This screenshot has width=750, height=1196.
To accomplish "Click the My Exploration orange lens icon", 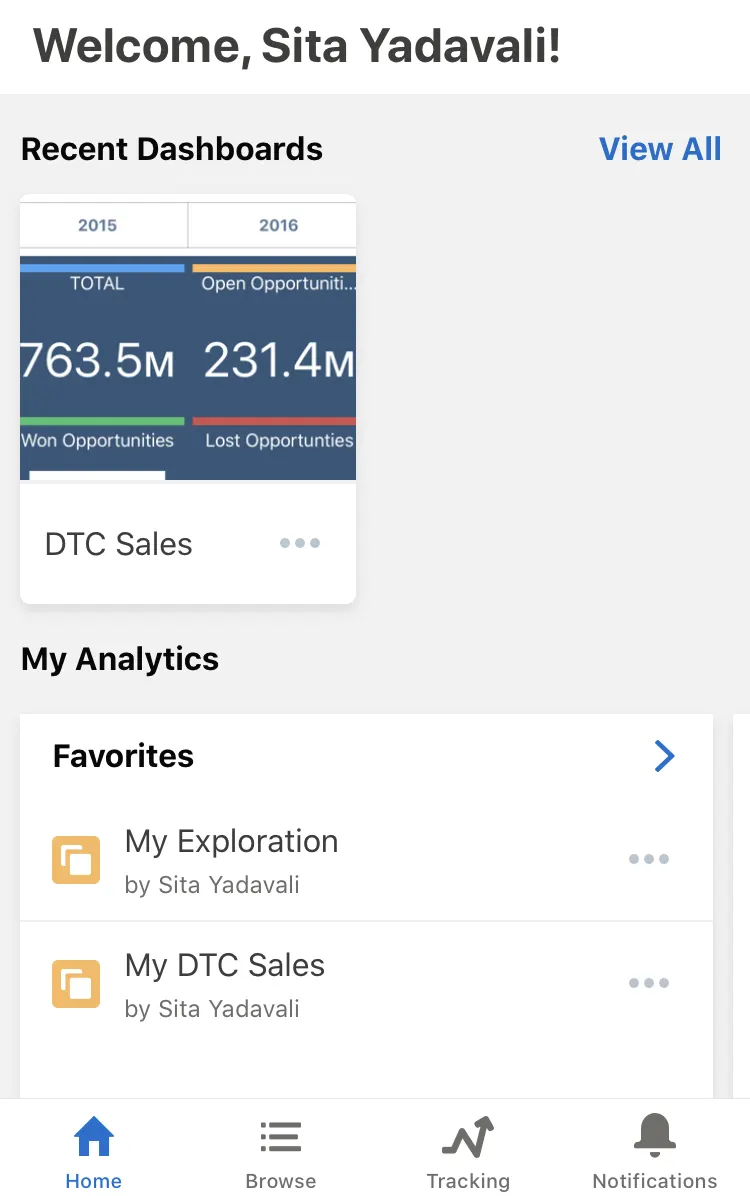I will pyautogui.click(x=76, y=860).
